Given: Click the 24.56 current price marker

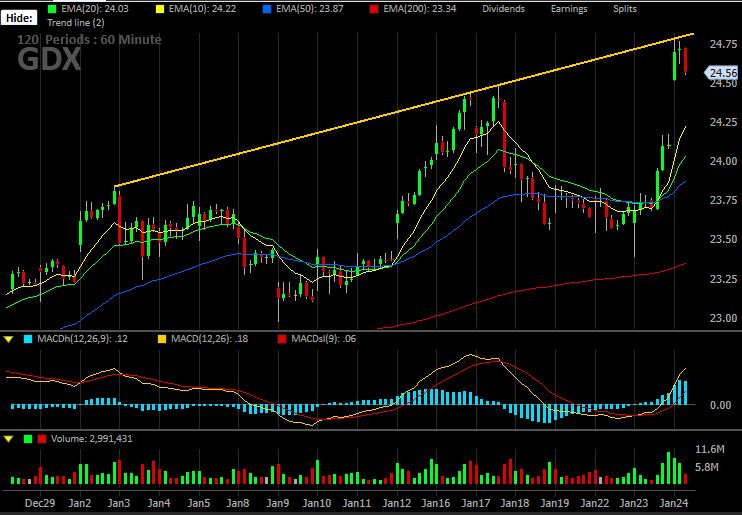Looking at the screenshot, I should point(721,73).
